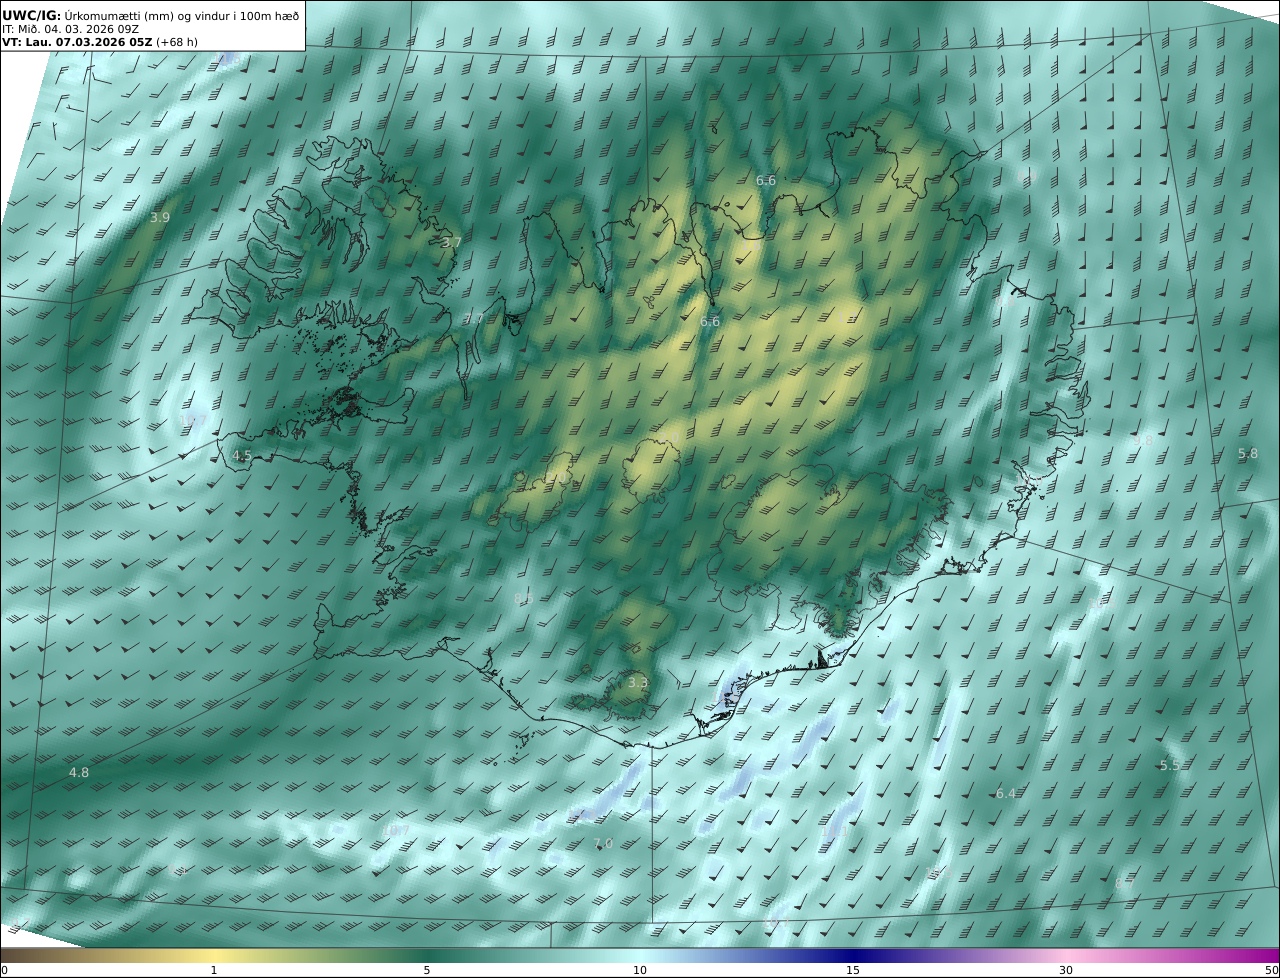Click the magenta end of the color scale

[1262, 955]
